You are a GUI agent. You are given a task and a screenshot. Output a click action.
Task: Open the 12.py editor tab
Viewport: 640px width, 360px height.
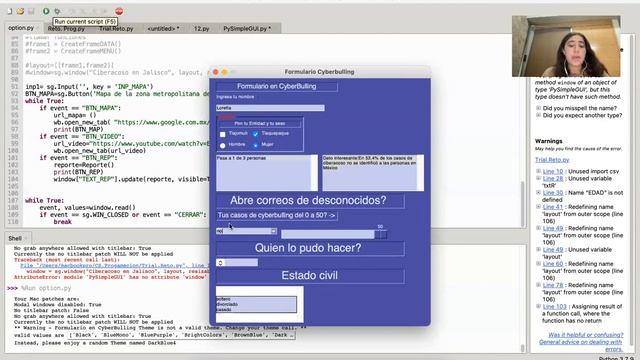[x=201, y=29]
